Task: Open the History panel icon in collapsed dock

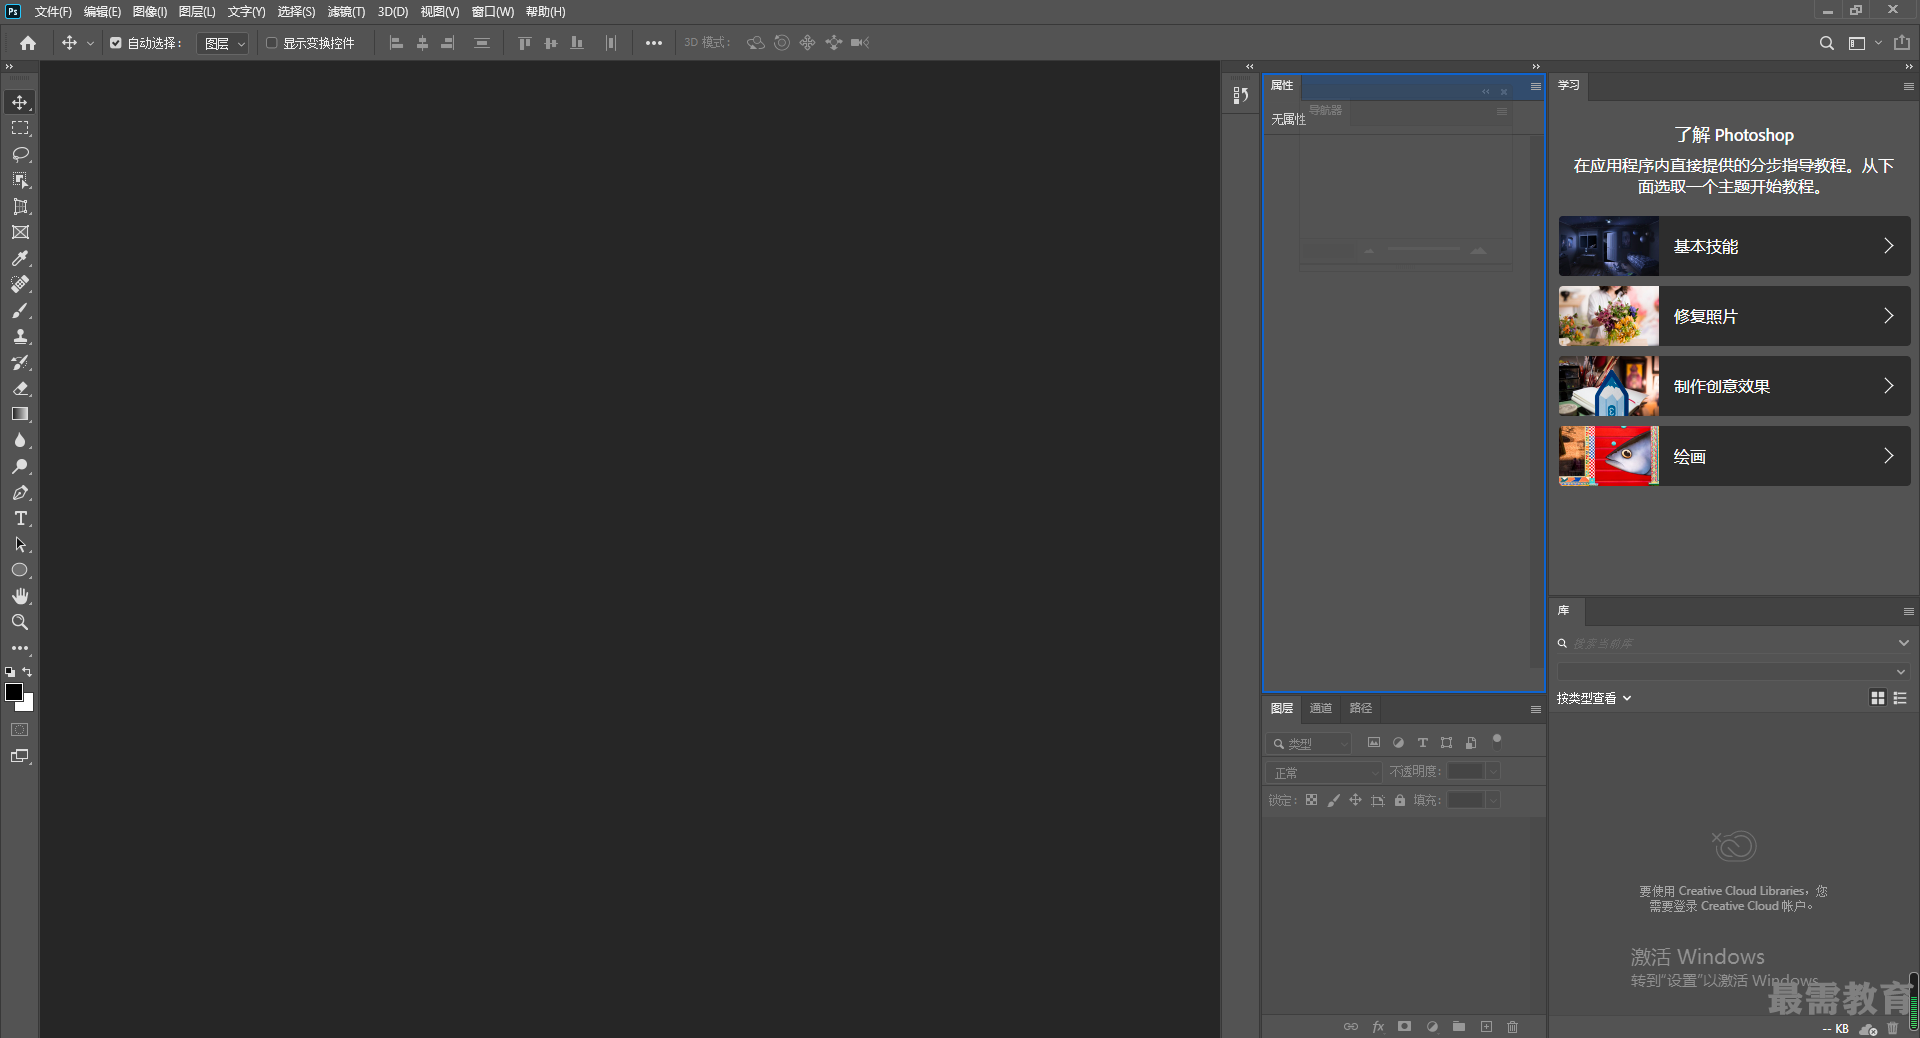Action: (1240, 95)
